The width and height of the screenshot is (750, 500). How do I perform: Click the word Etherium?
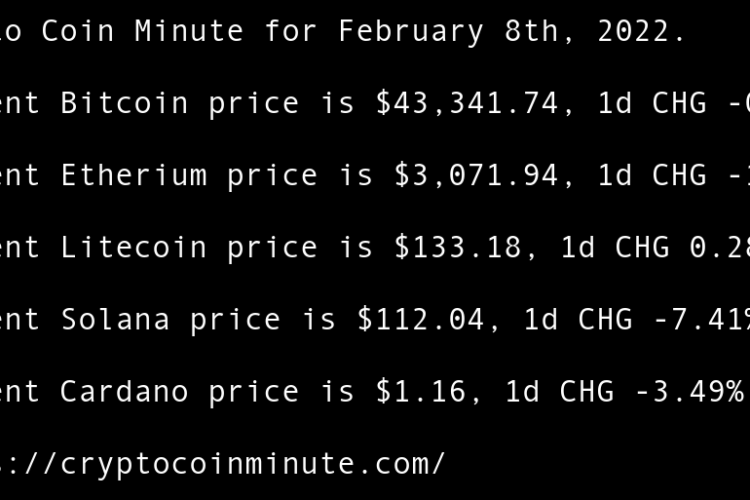point(134,175)
